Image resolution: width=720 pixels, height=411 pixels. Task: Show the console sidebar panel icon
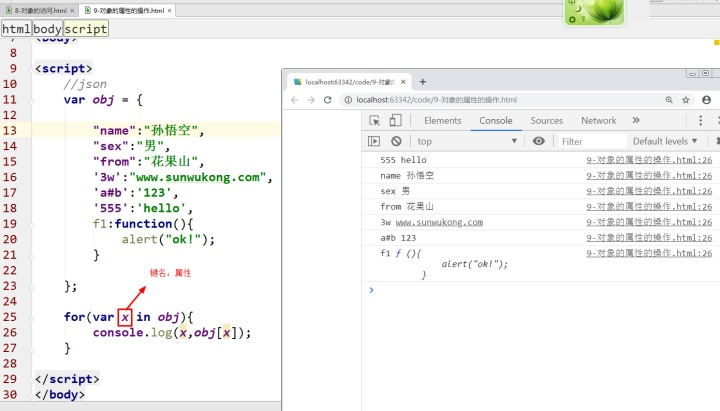tap(374, 141)
